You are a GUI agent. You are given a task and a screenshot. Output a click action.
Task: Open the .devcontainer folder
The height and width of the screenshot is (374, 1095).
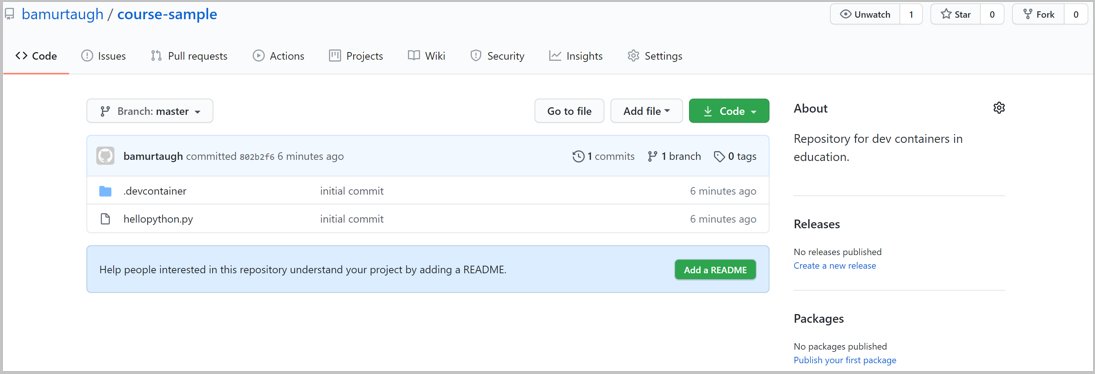point(155,191)
